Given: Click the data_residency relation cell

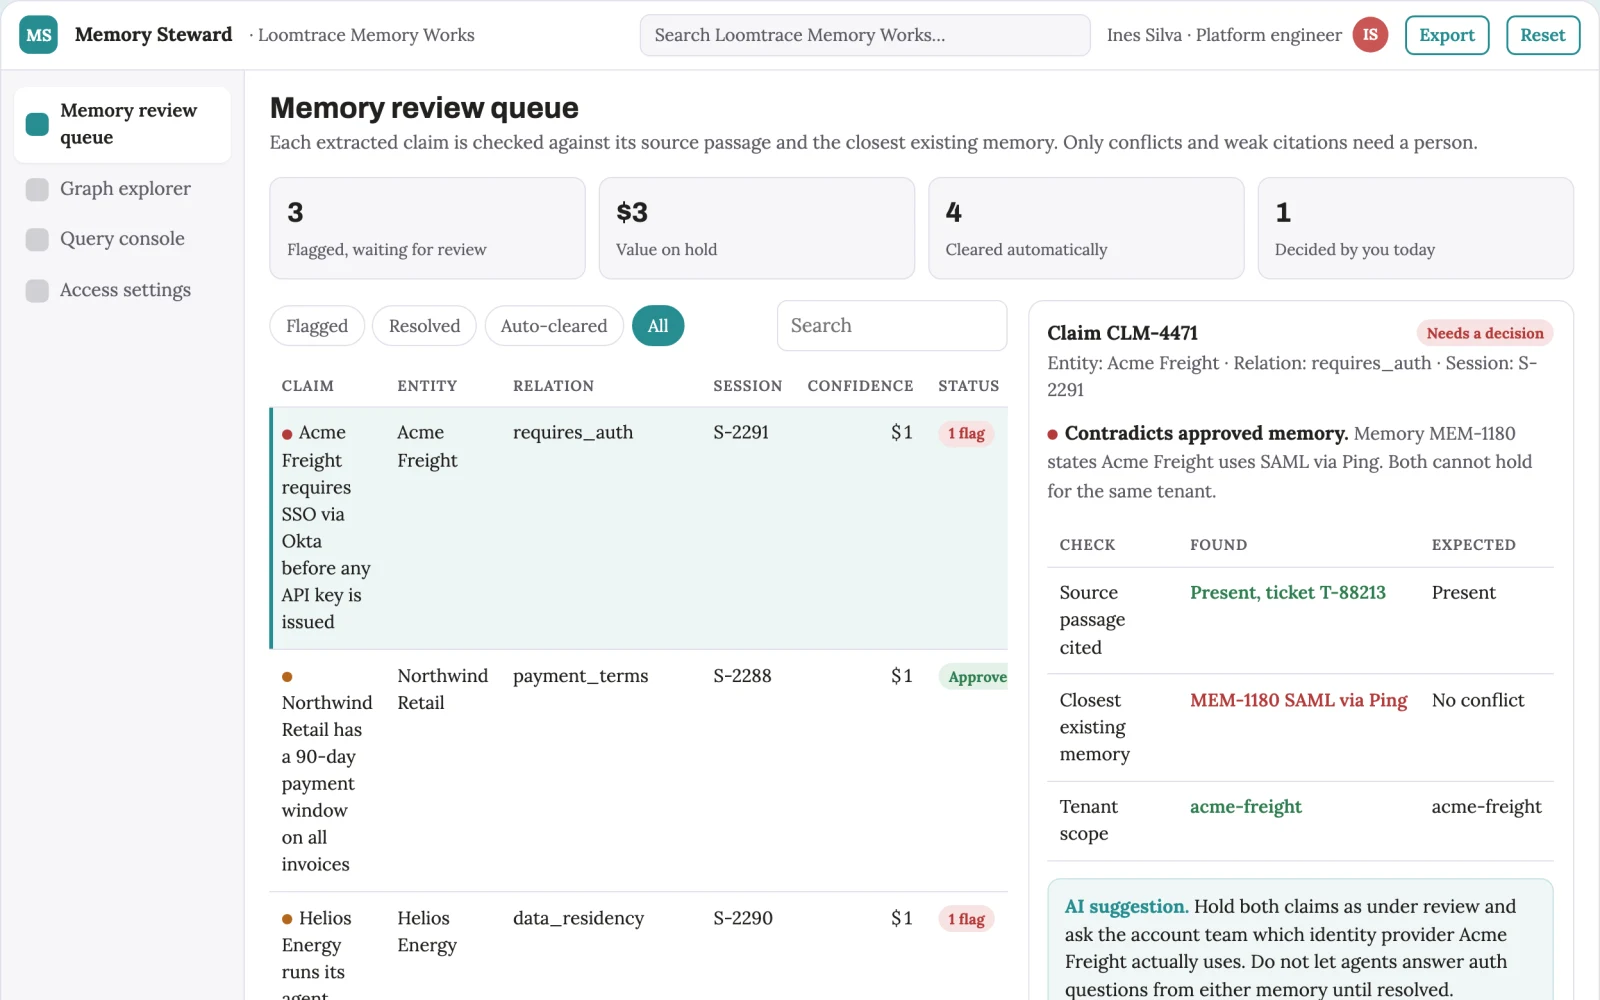Looking at the screenshot, I should pos(578,919).
